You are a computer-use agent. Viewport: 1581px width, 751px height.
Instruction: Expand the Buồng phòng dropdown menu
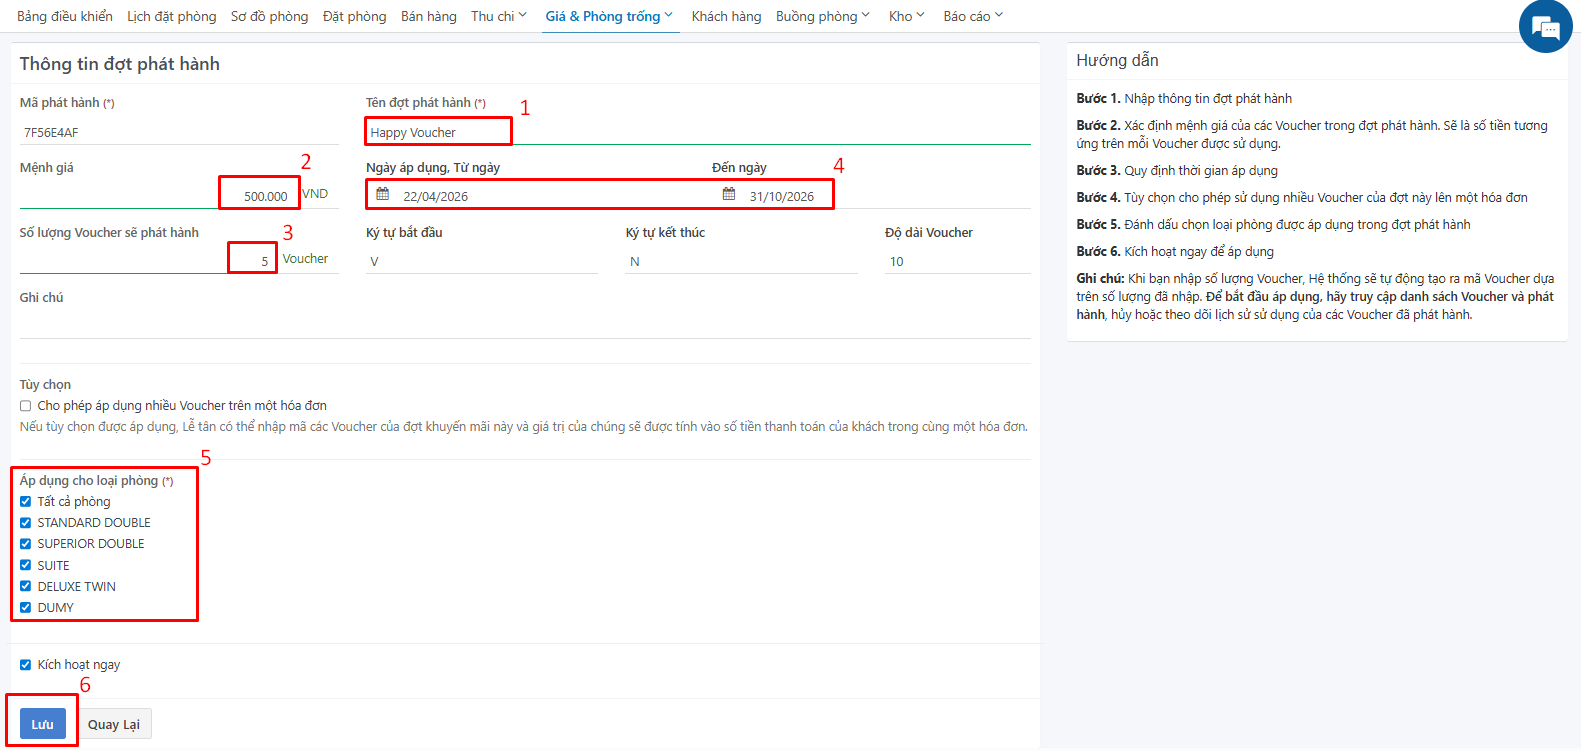(823, 16)
